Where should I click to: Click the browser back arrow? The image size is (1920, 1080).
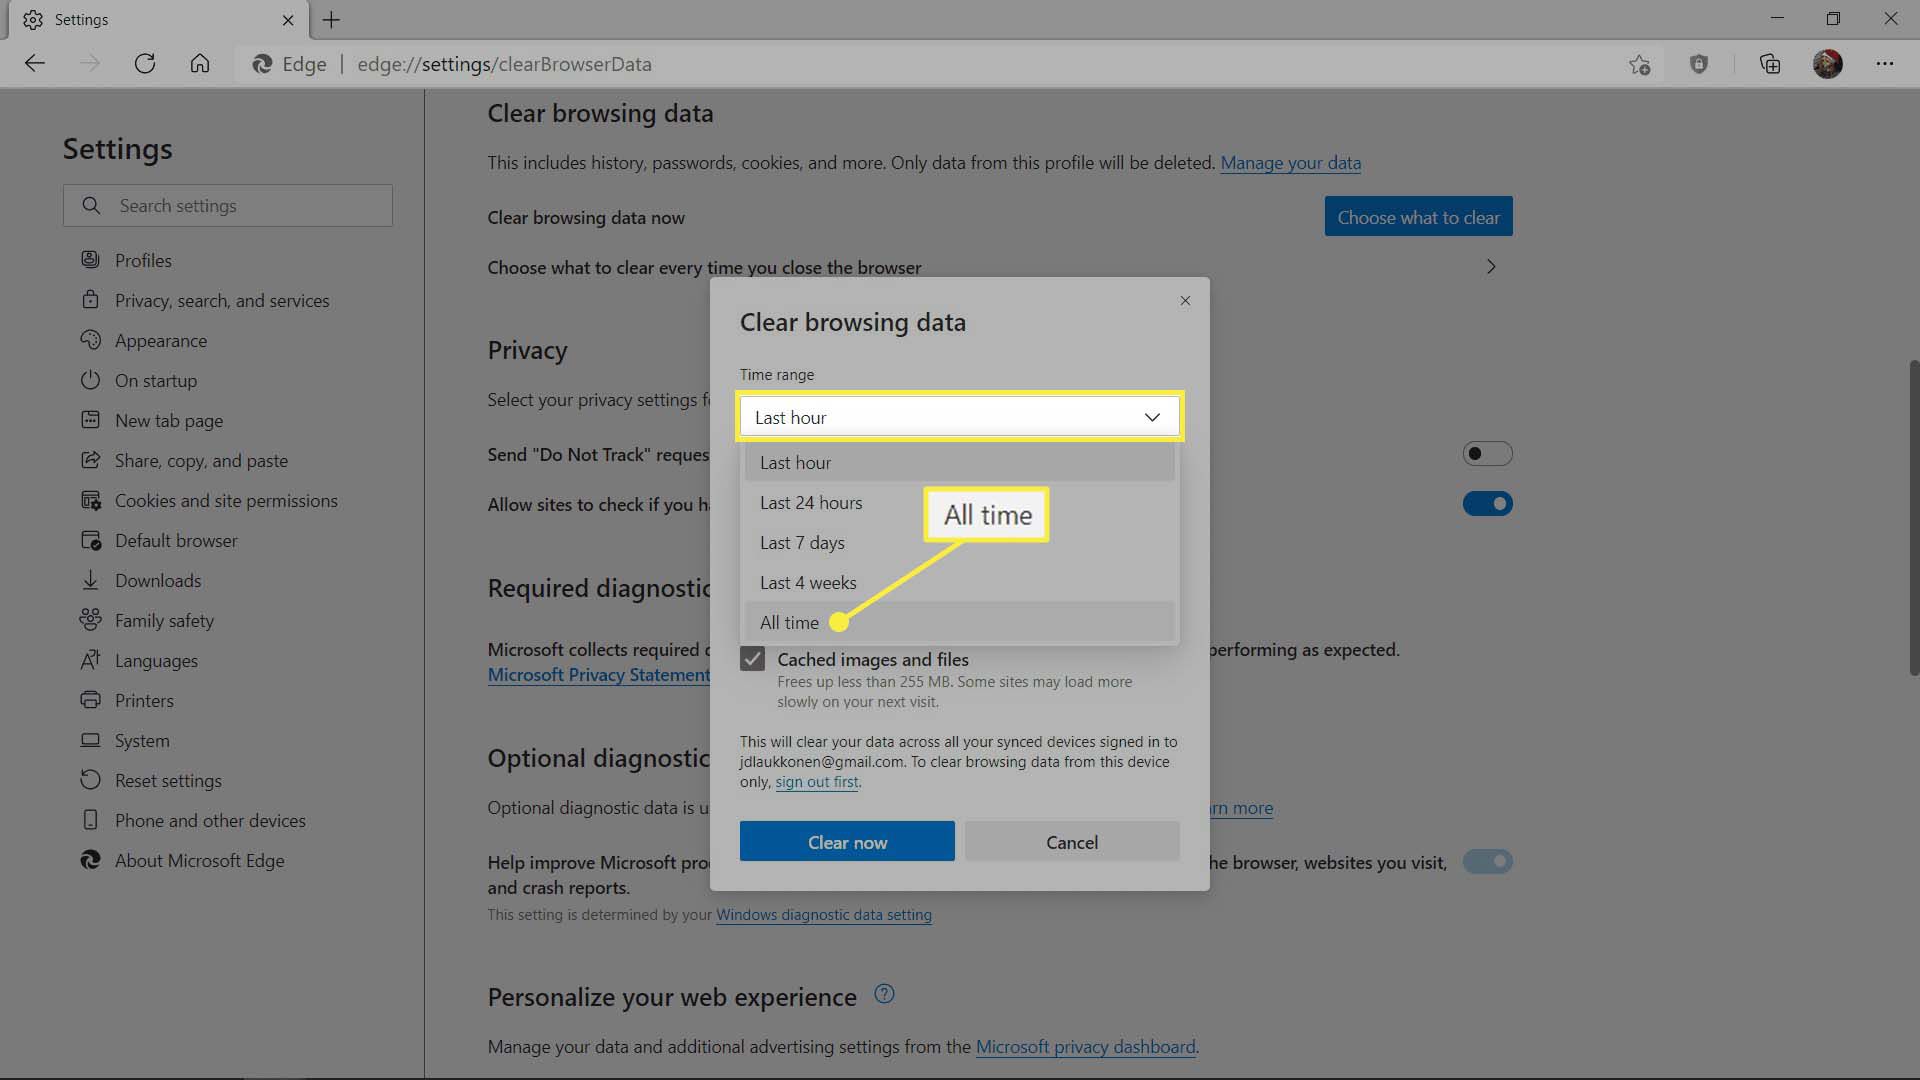pyautogui.click(x=35, y=64)
